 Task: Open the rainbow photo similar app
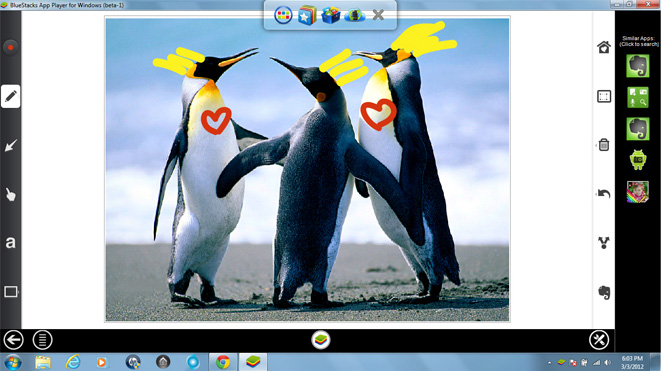[638, 192]
